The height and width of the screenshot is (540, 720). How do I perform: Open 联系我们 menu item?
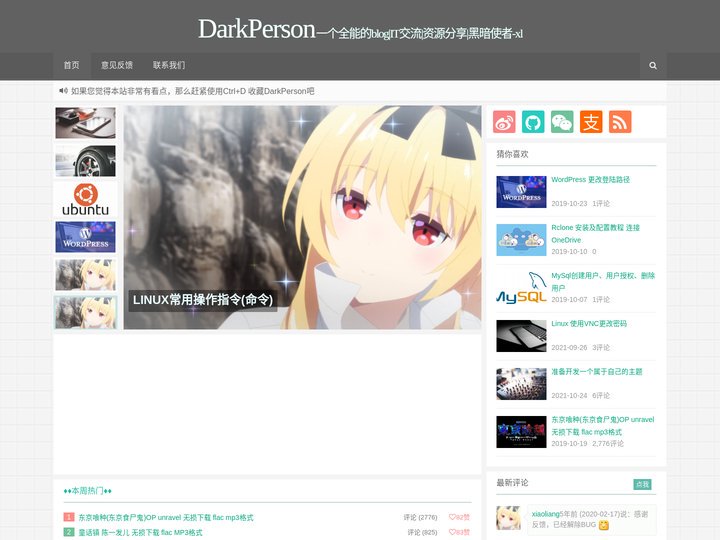coord(169,66)
